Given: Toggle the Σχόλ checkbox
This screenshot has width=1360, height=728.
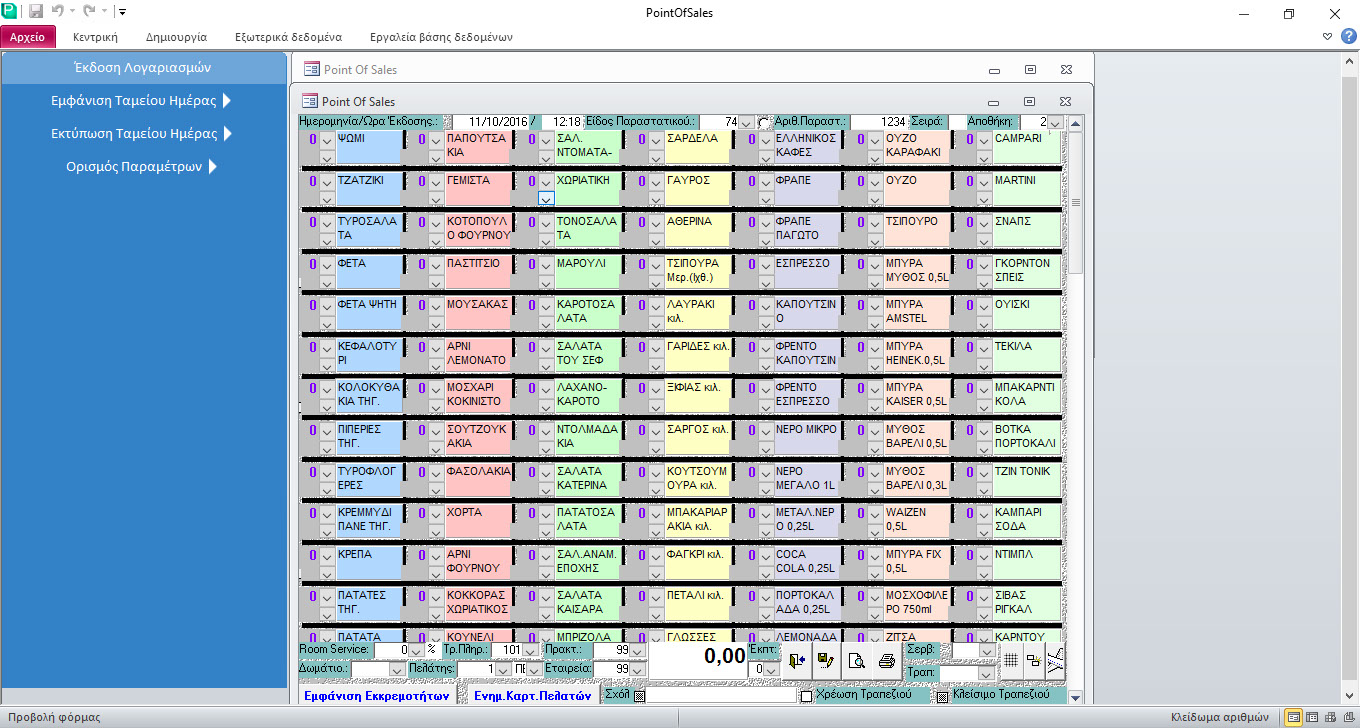Looking at the screenshot, I should (x=639, y=695).
